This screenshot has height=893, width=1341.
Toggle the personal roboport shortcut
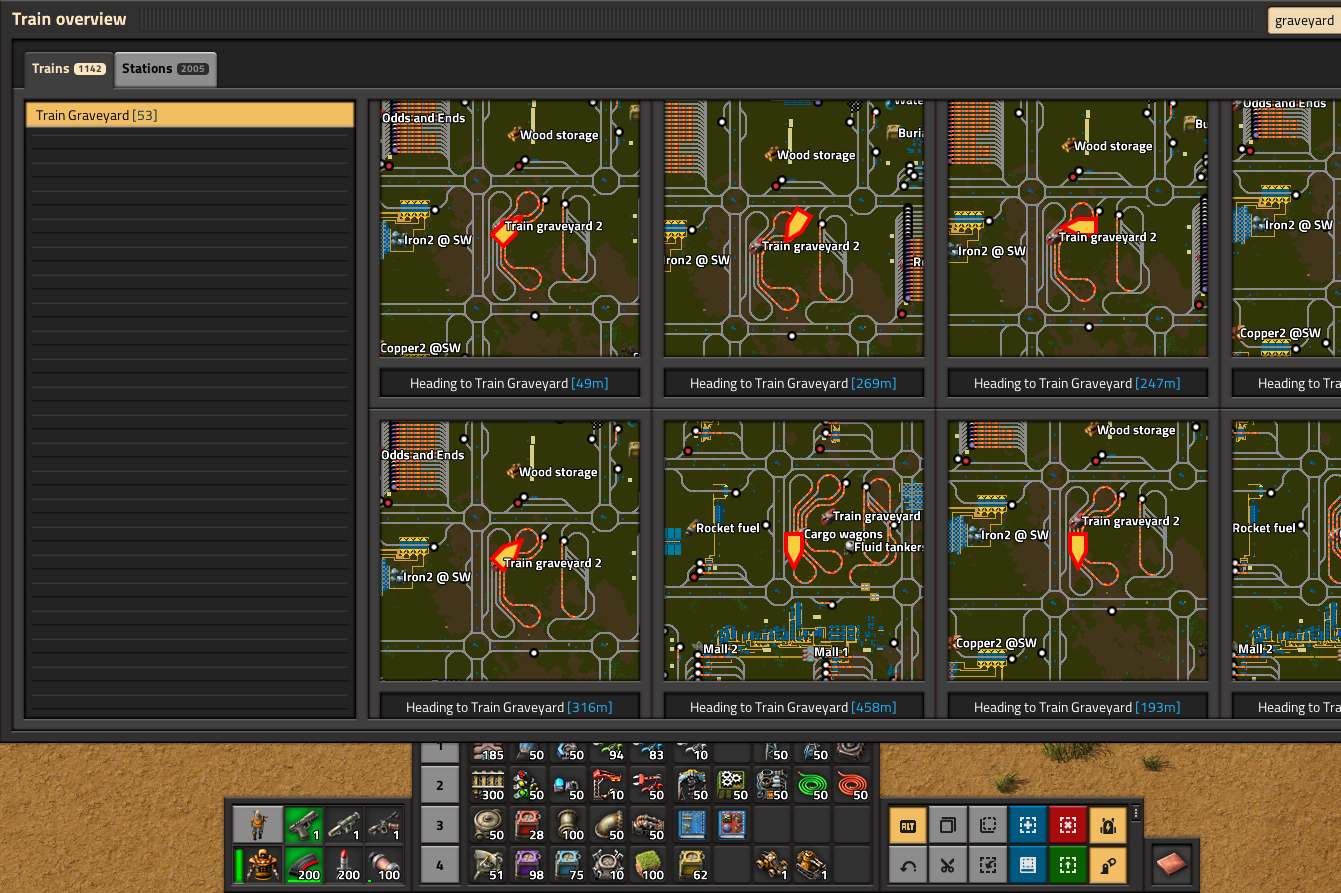pyautogui.click(x=1108, y=825)
